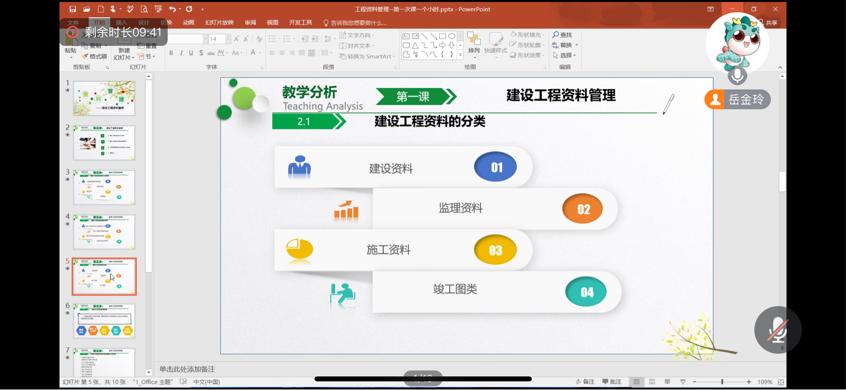
Task: Toggle the muted microphone button
Action: coord(777,330)
